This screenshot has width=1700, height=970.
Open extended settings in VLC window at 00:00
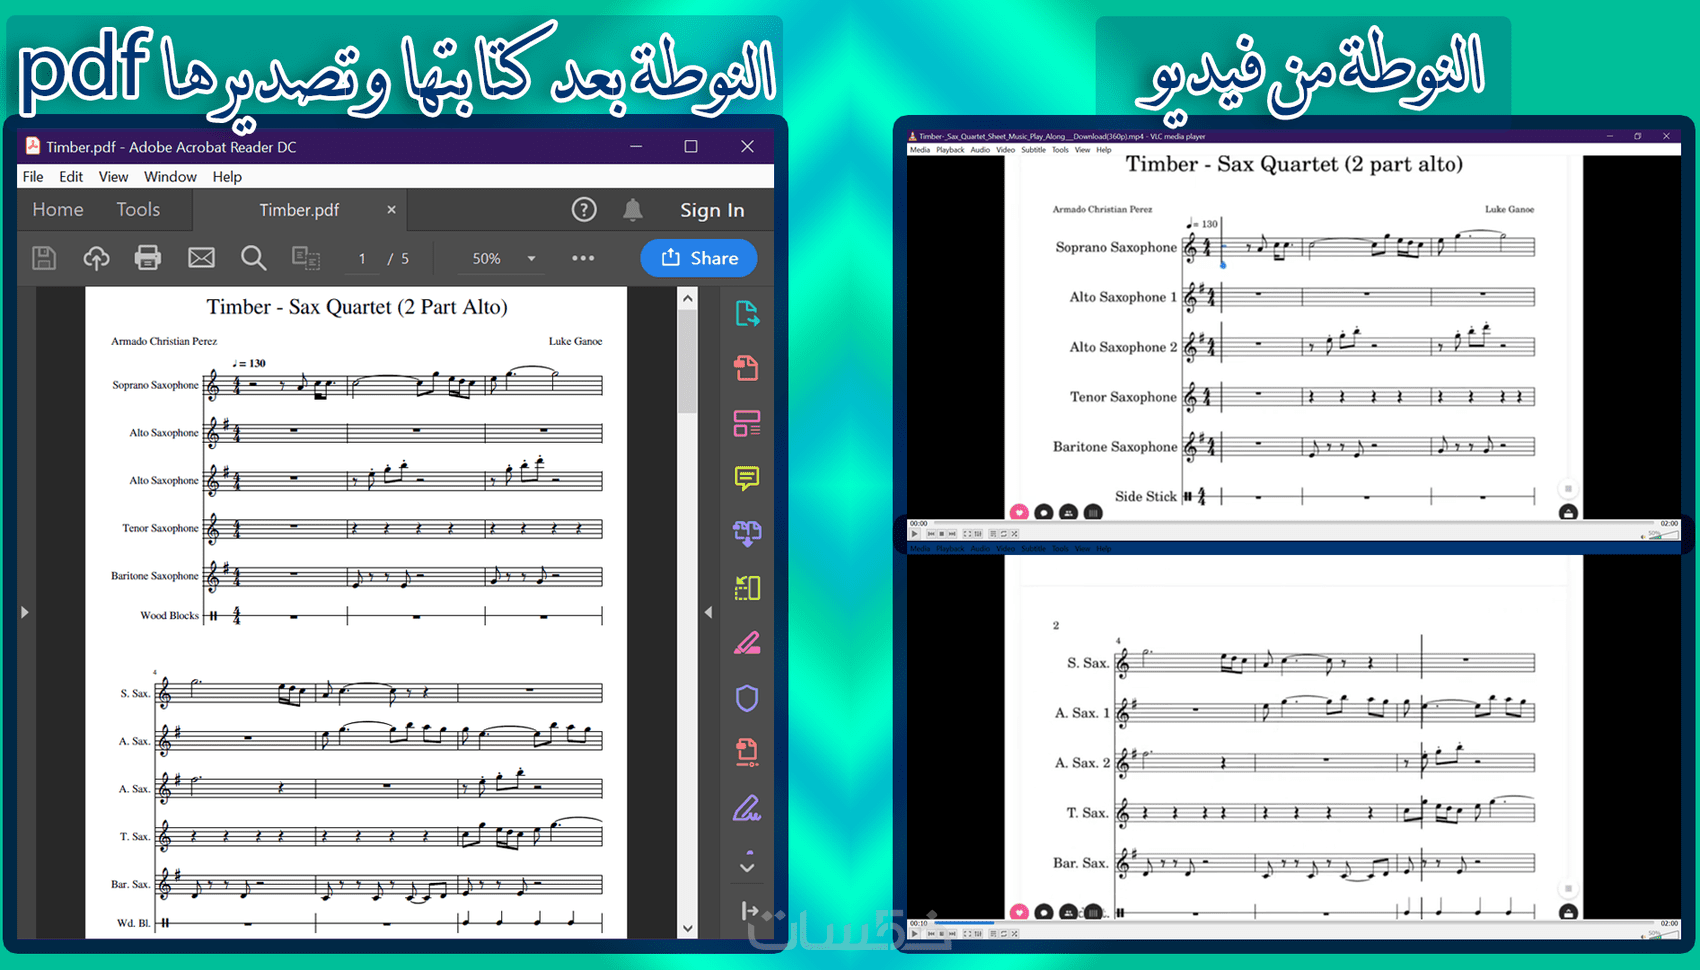(x=978, y=534)
